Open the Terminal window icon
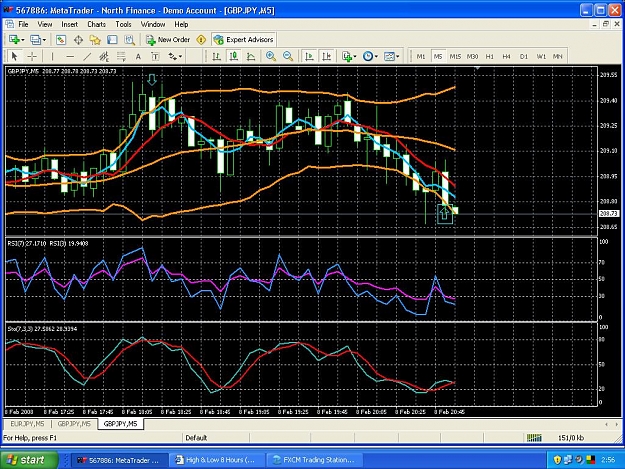This screenshot has height=469, width=625. [112, 40]
